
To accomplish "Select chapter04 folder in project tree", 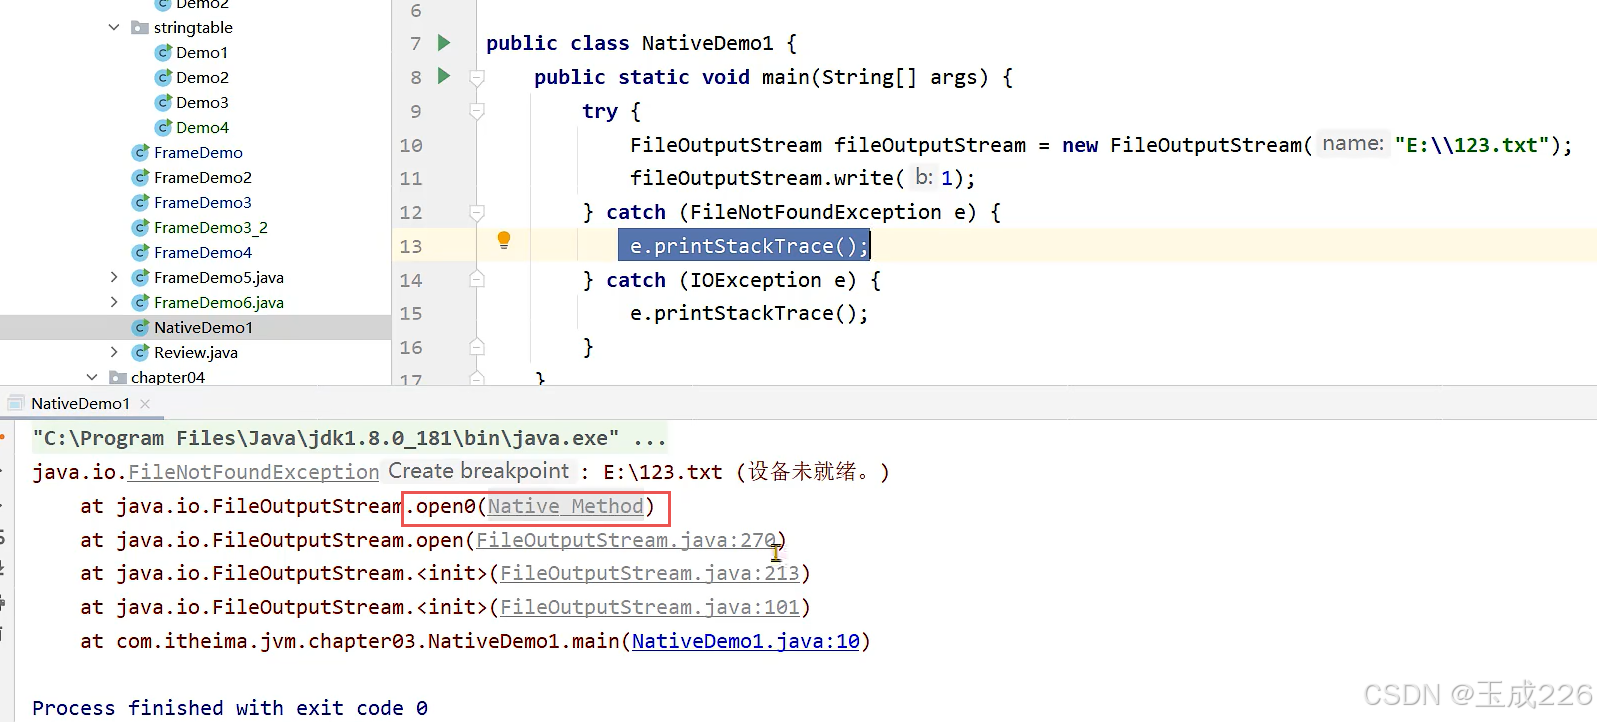I will pyautogui.click(x=168, y=377).
